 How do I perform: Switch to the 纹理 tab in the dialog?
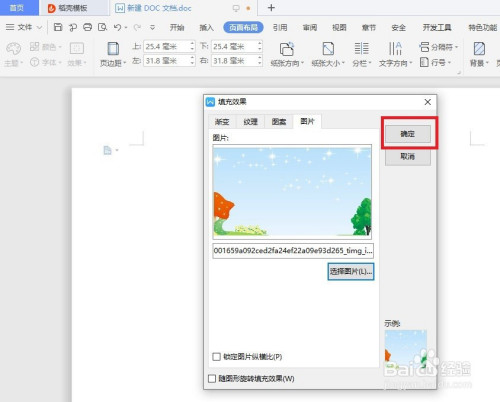click(x=250, y=122)
